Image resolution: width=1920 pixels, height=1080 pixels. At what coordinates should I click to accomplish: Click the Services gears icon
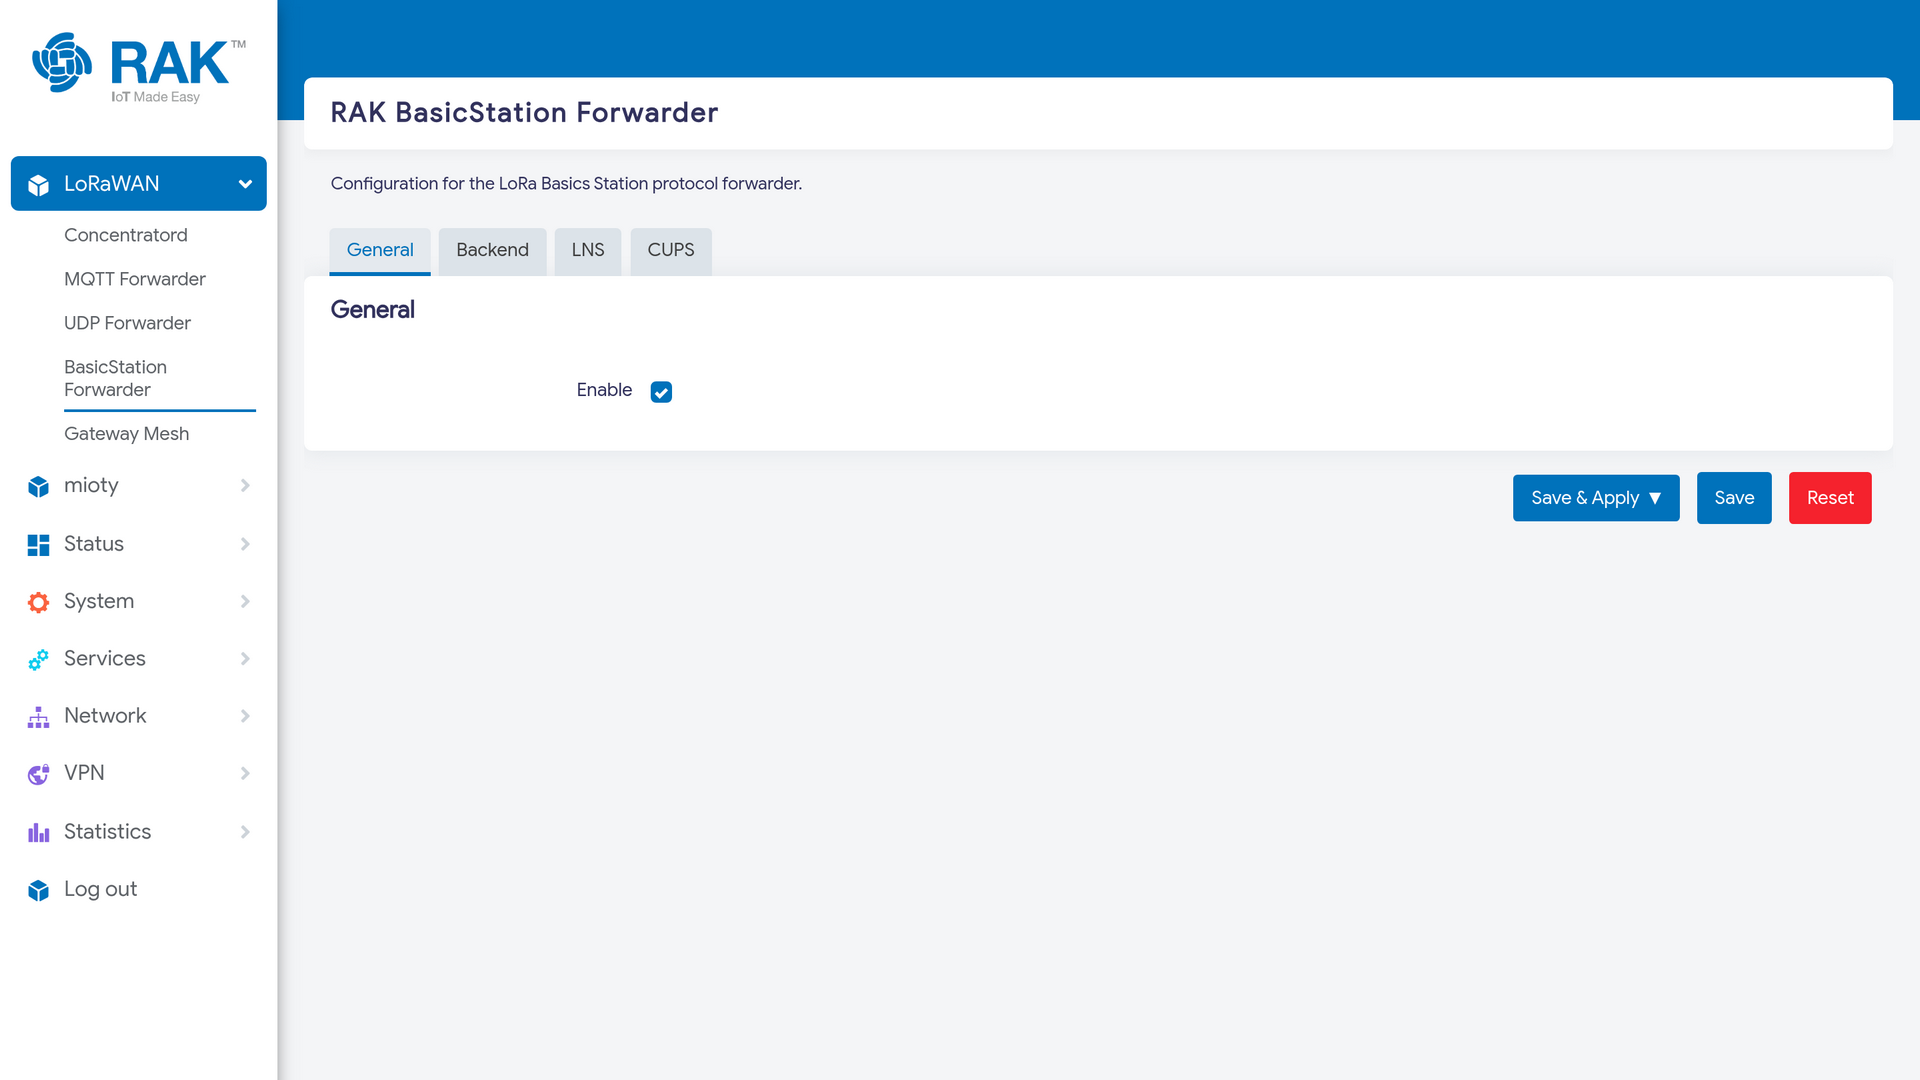(39, 659)
